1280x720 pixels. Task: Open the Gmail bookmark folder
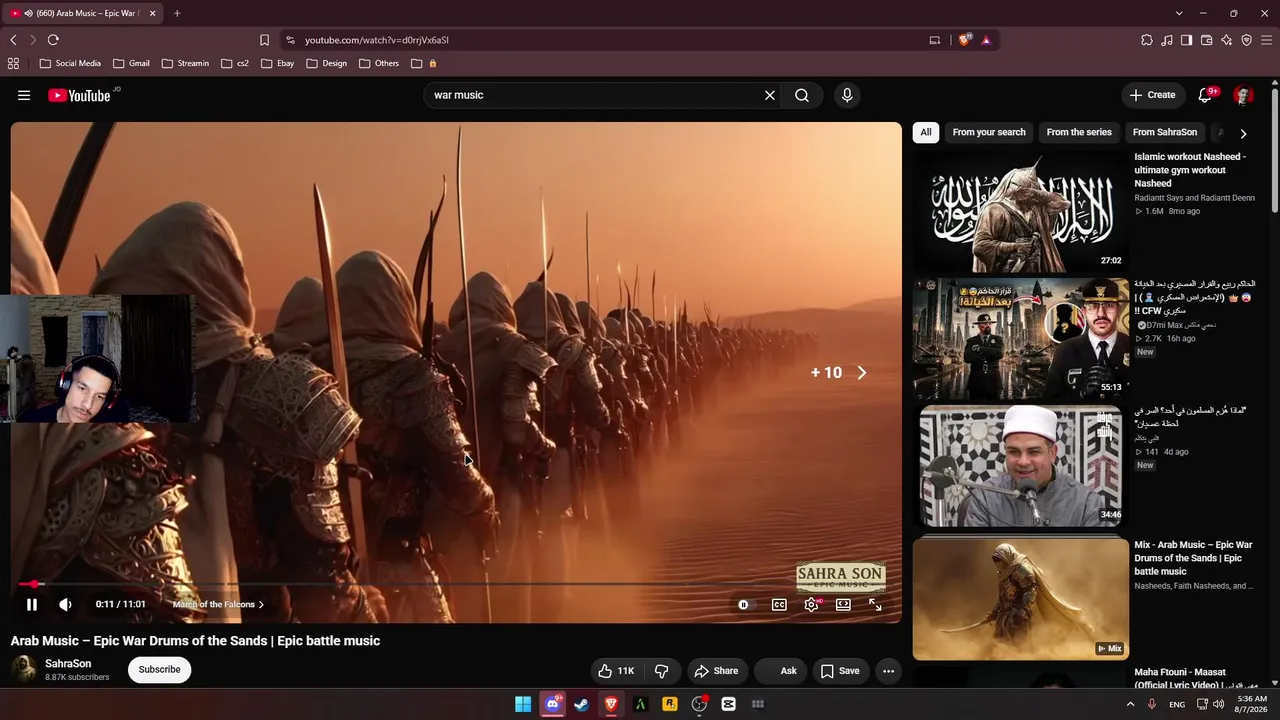[x=131, y=63]
